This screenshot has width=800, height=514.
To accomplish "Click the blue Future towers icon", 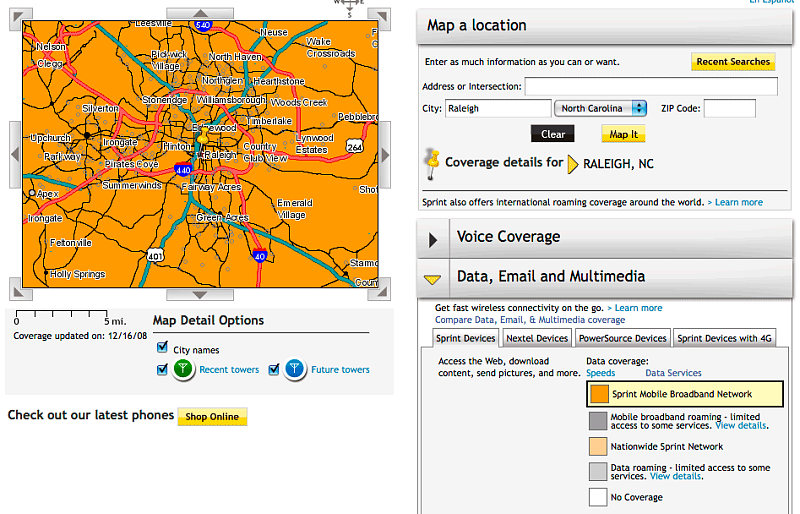I will click(294, 369).
